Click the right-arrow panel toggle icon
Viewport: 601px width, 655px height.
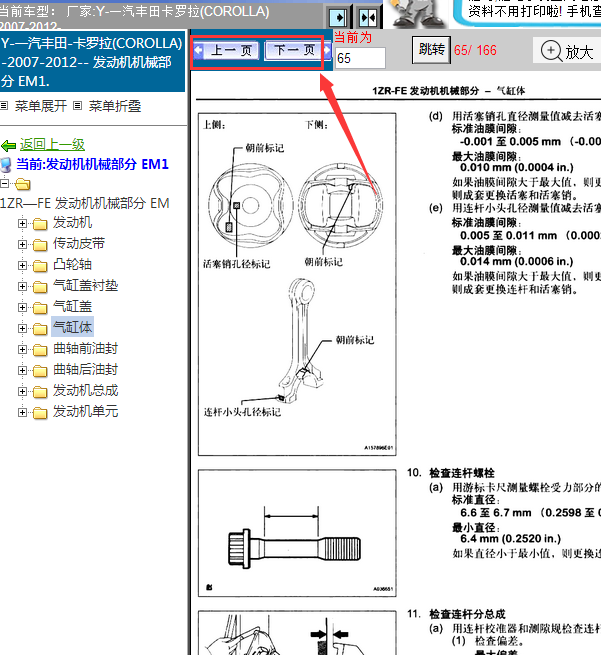338,18
